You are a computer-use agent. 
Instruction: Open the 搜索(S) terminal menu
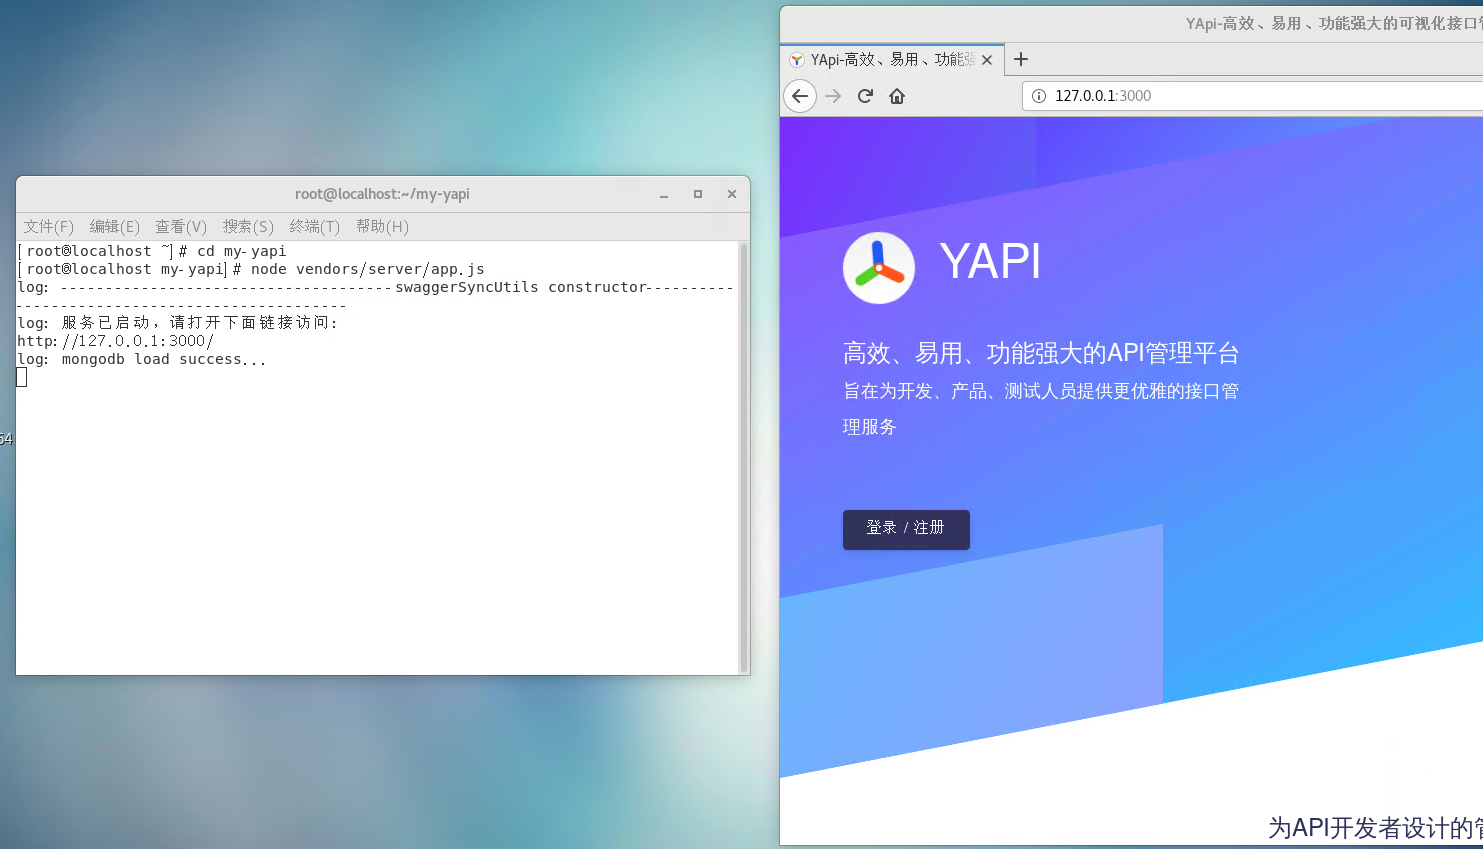pyautogui.click(x=248, y=227)
